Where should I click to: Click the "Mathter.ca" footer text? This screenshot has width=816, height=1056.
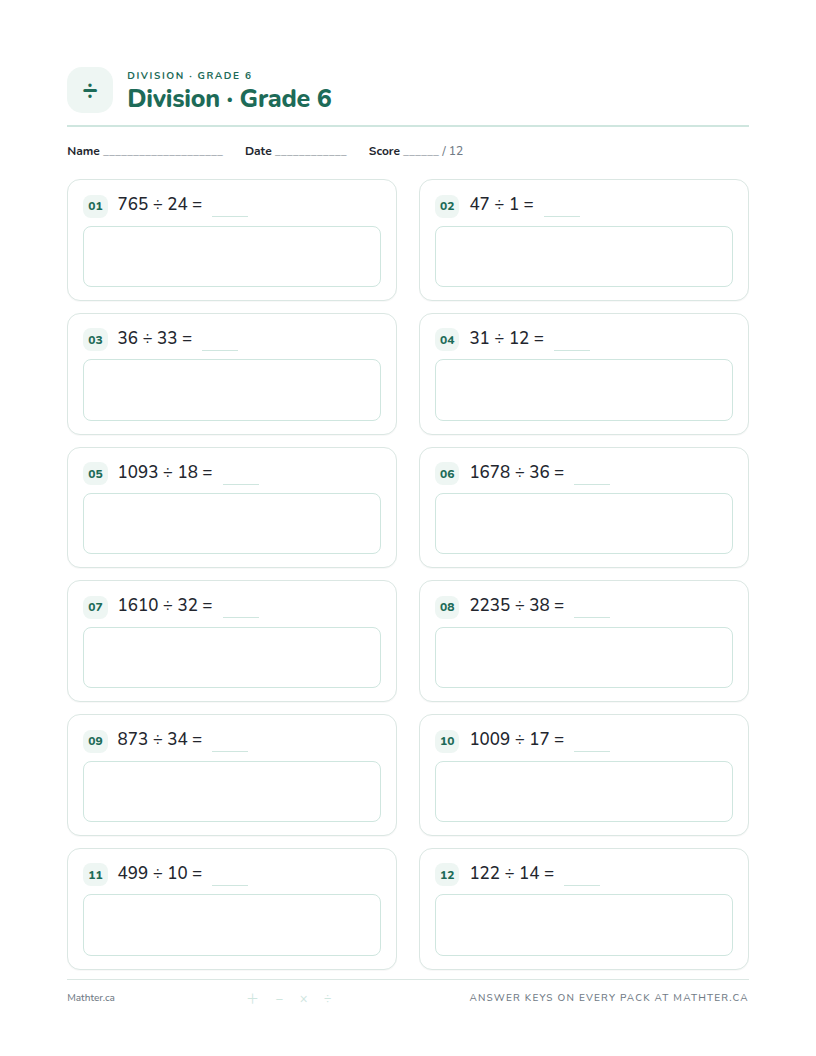91,998
